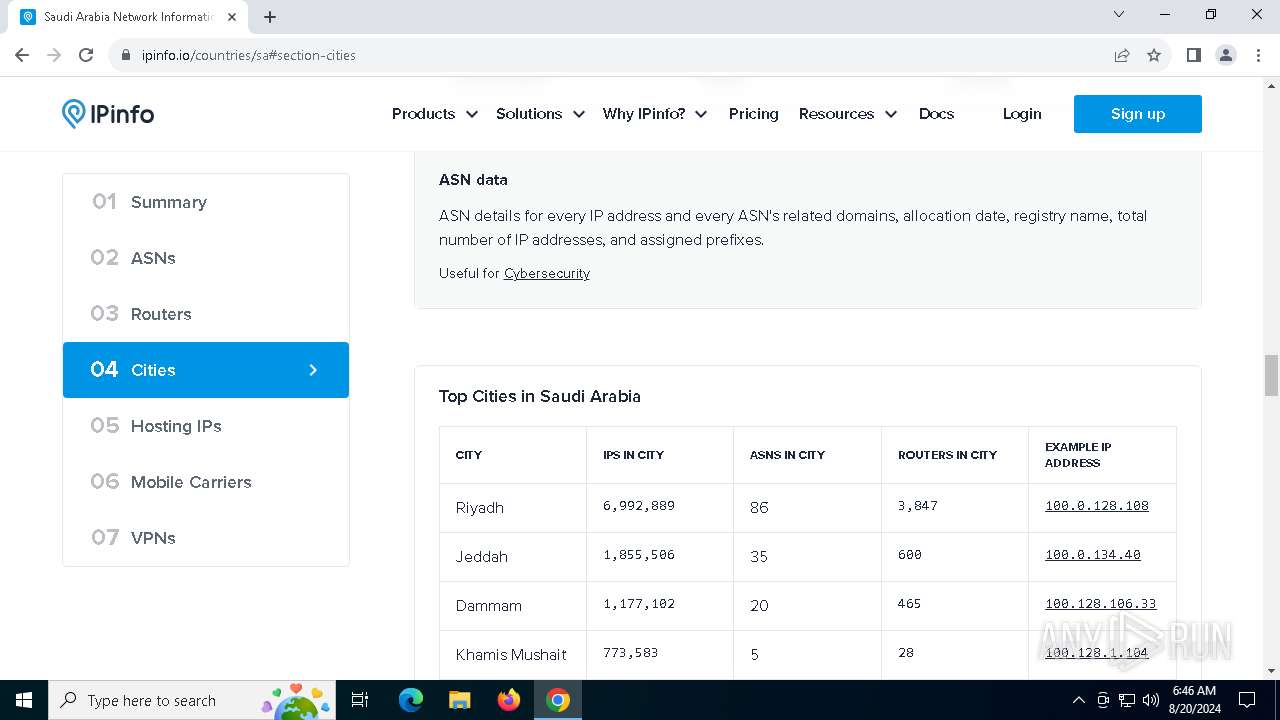Open Task View from the taskbar

tap(361, 700)
